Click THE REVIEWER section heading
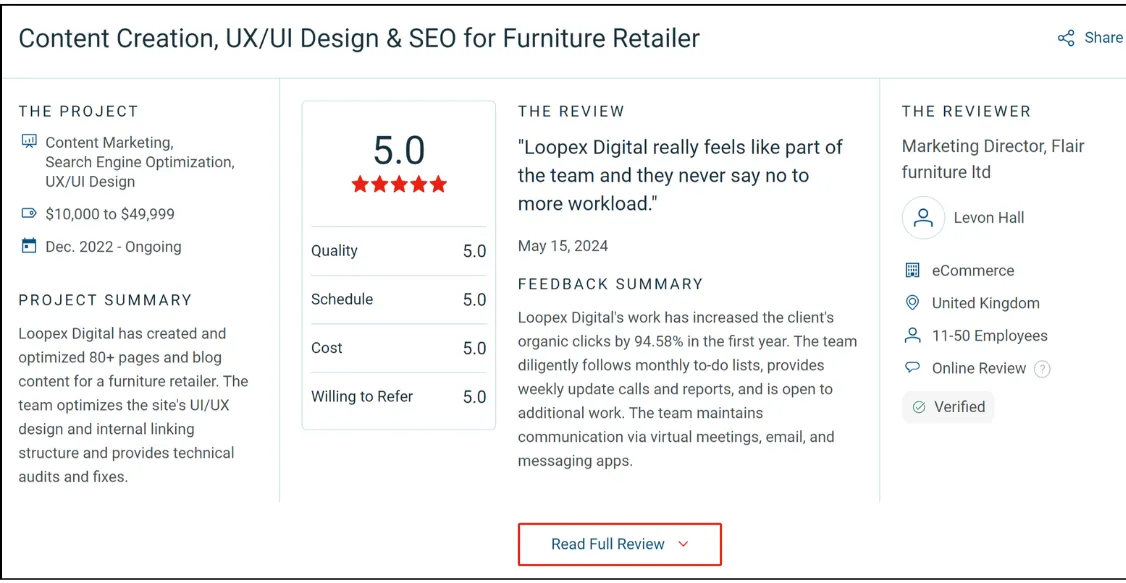This screenshot has width=1126, height=583. pyautogui.click(x=966, y=111)
